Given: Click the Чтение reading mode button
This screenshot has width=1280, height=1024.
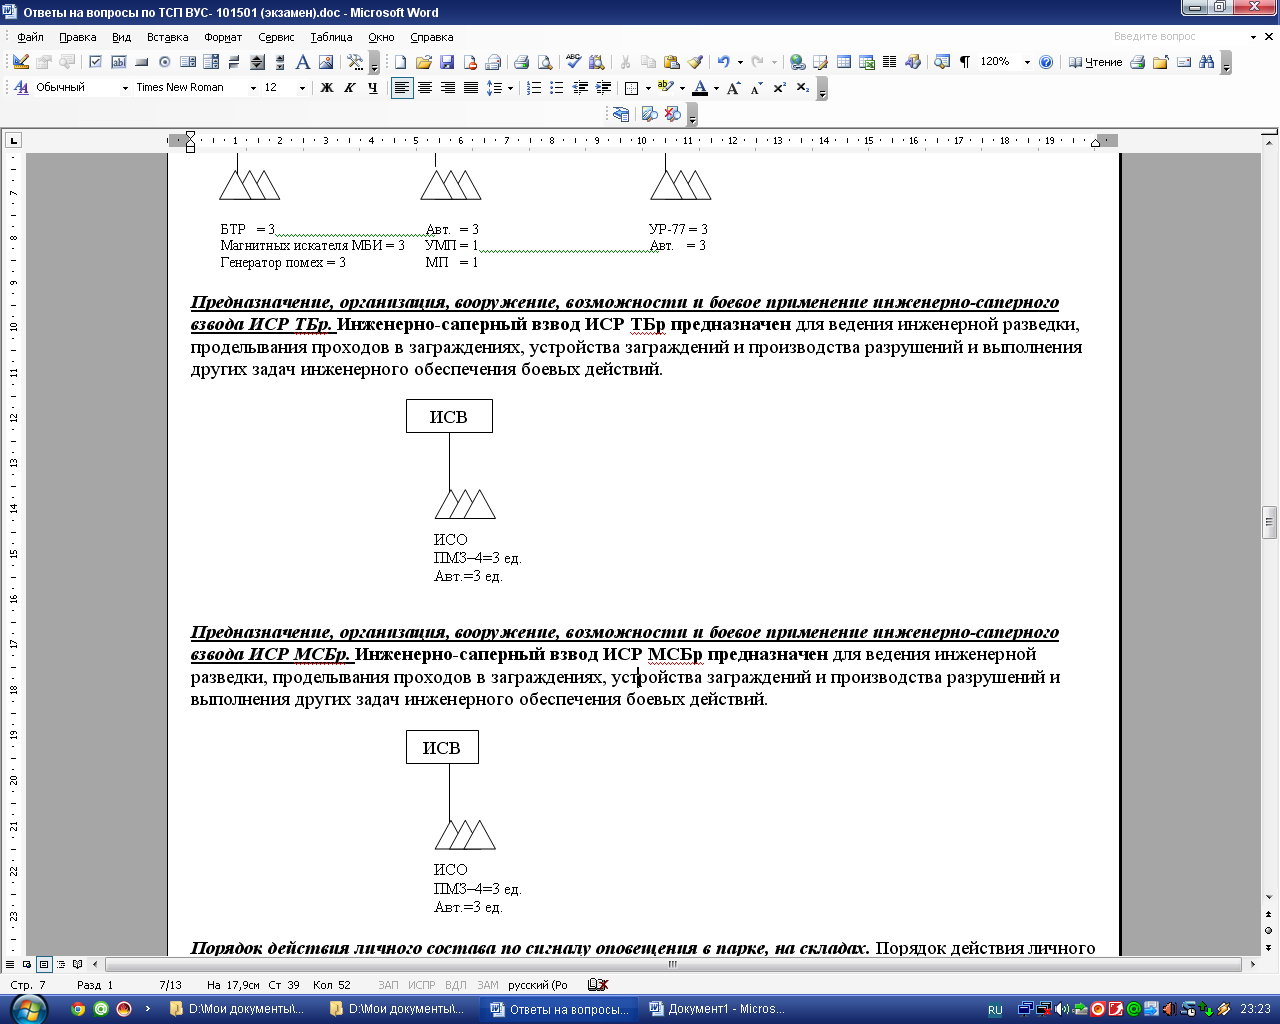Looking at the screenshot, I should (1095, 62).
